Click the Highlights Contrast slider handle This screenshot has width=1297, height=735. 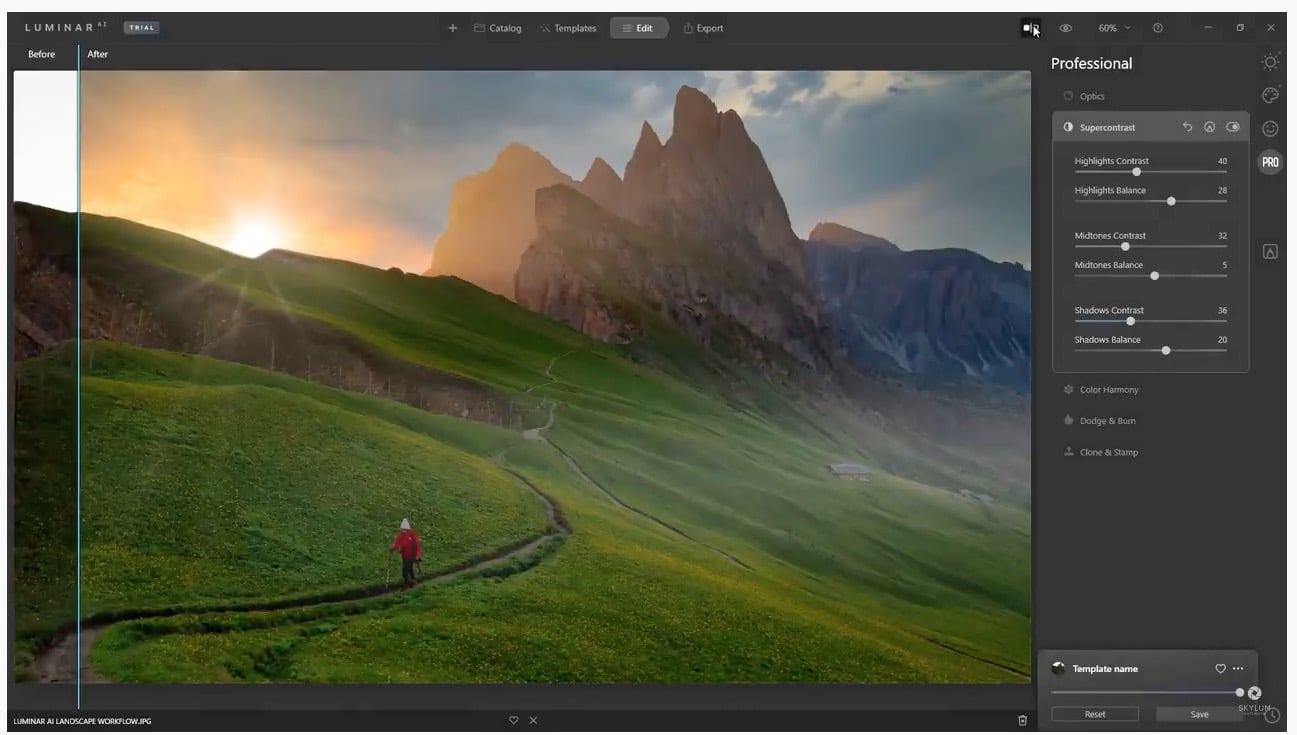coord(1136,172)
